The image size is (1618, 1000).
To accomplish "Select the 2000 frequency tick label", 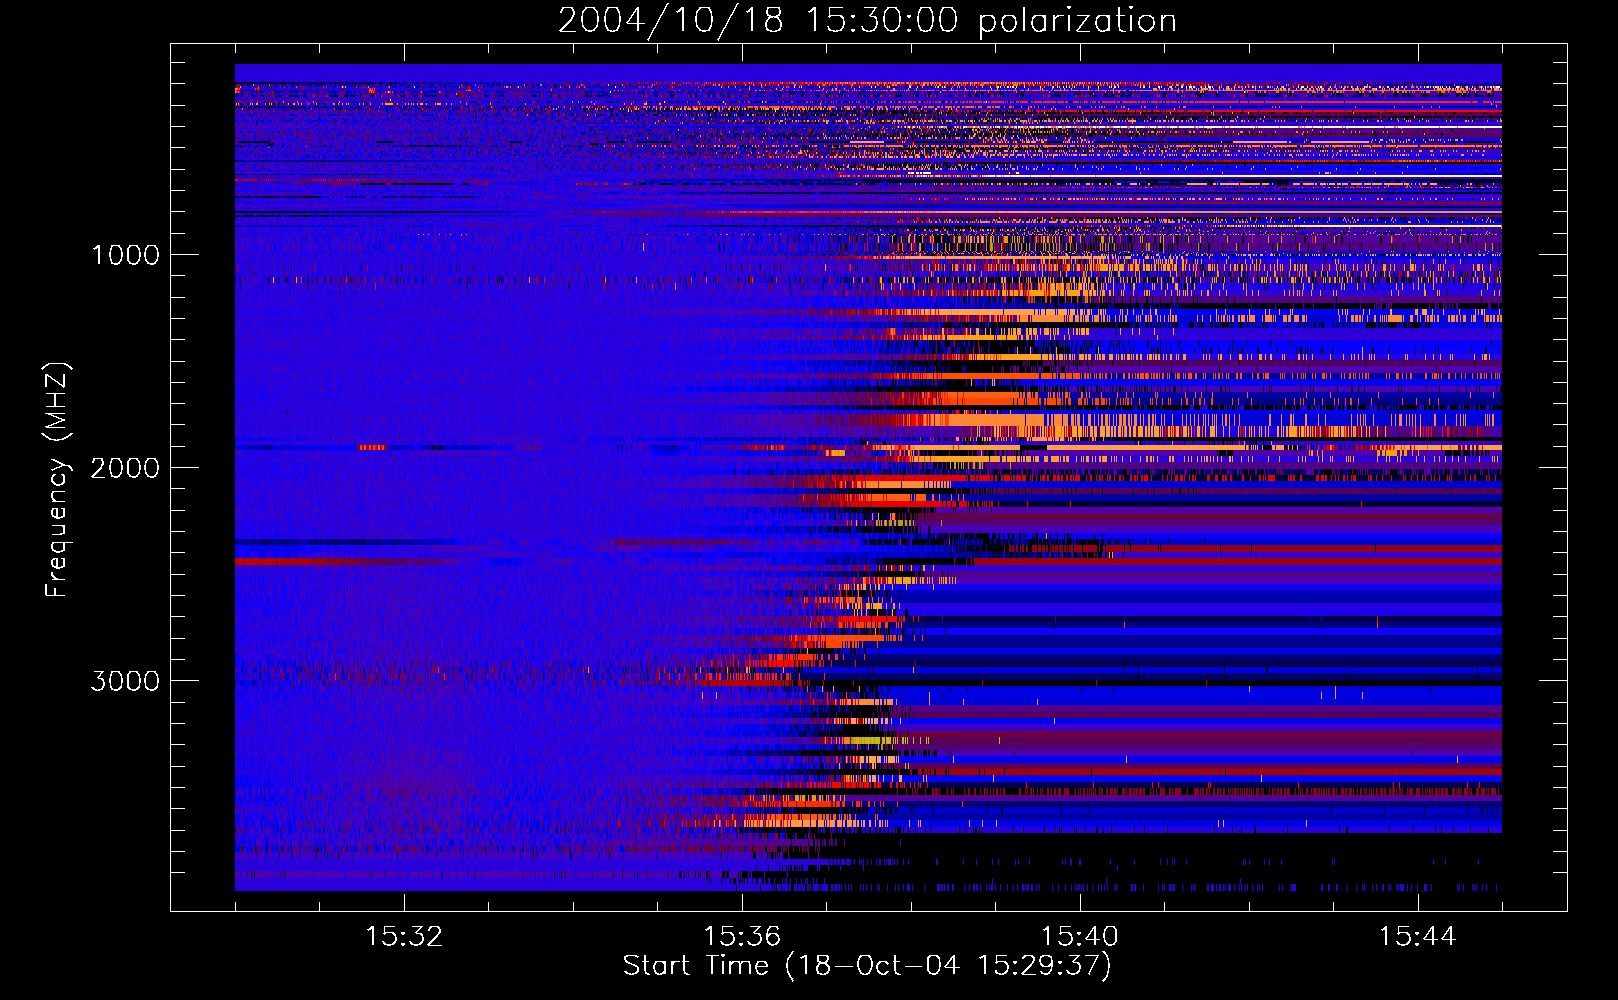I will pyautogui.click(x=125, y=468).
